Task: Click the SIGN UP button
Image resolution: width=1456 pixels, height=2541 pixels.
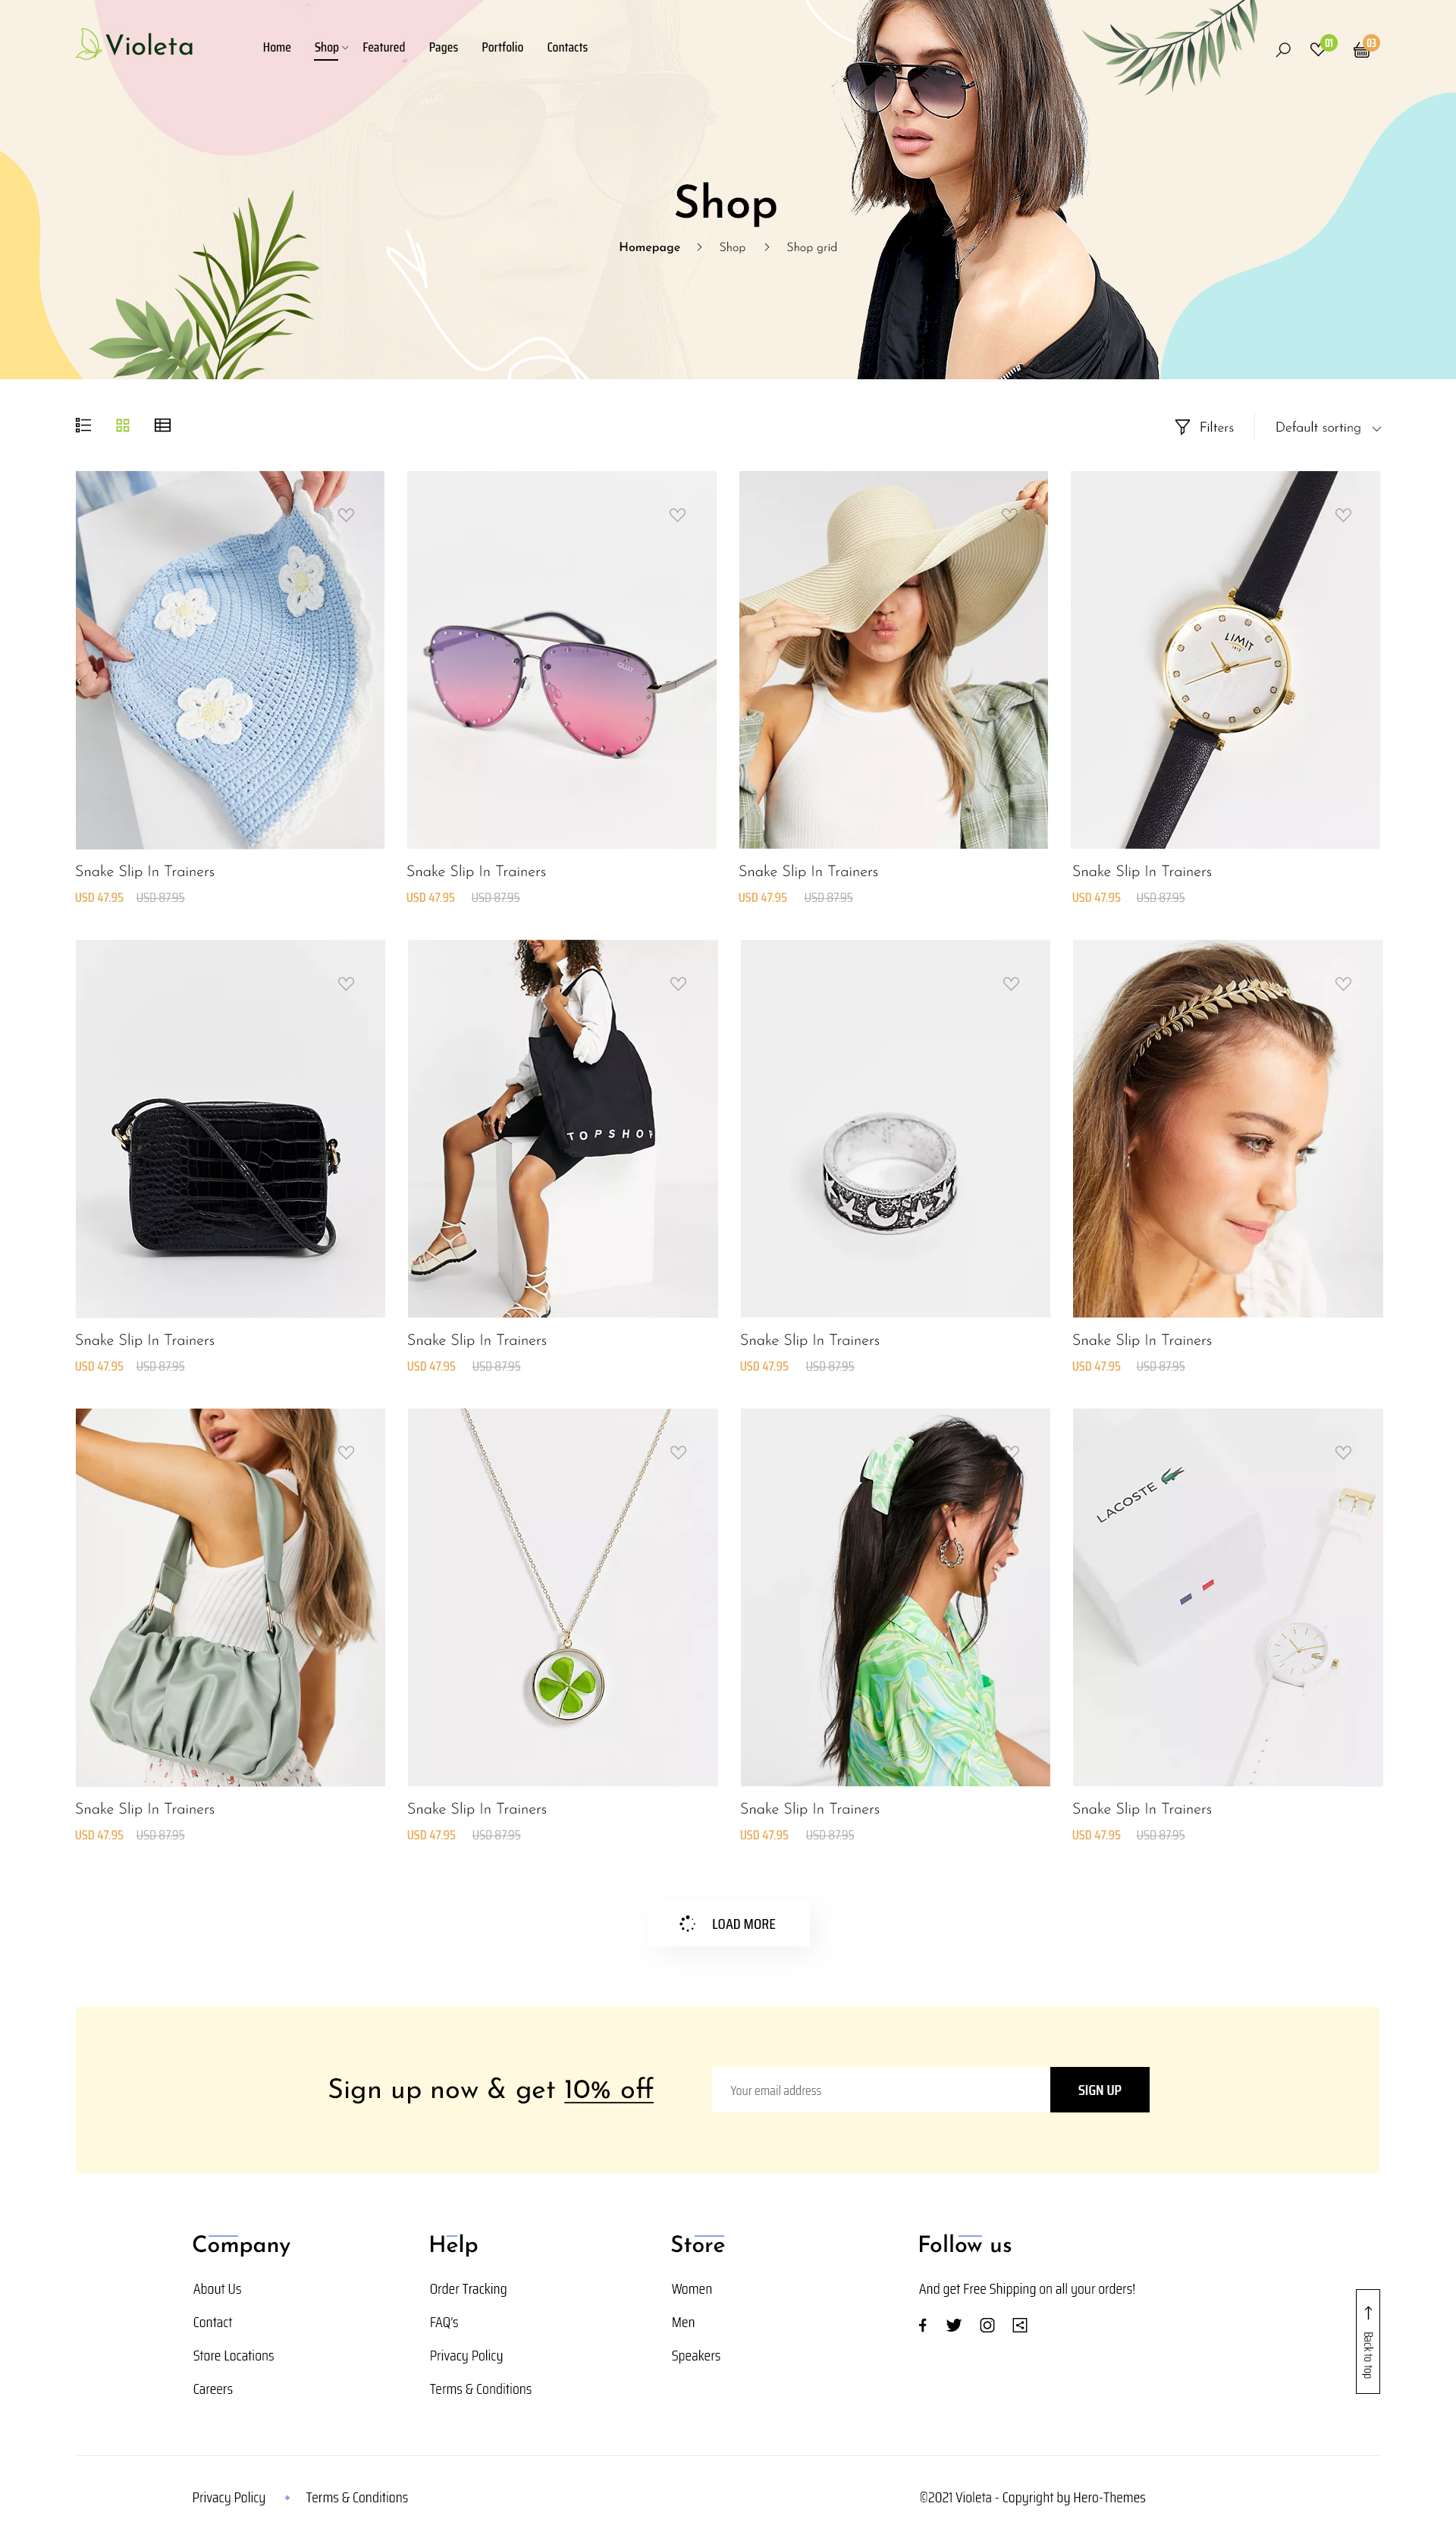Action: 1099,2091
